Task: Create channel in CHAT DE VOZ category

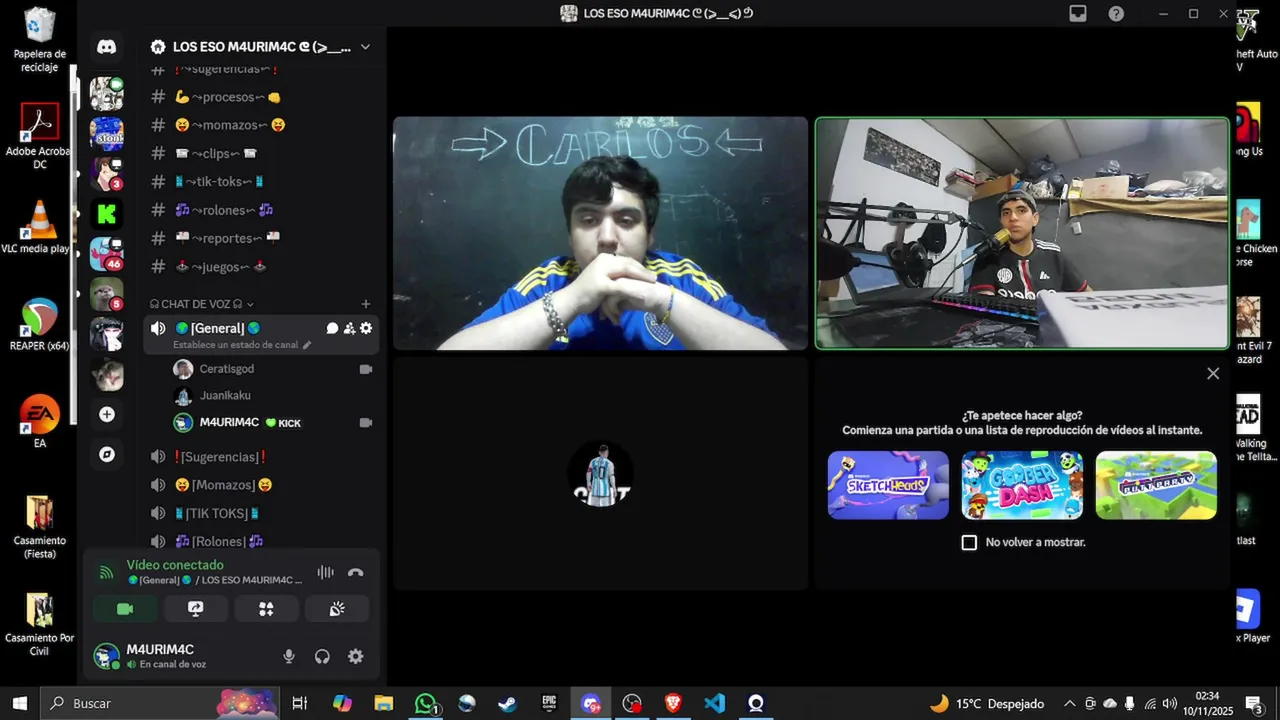Action: pos(366,304)
